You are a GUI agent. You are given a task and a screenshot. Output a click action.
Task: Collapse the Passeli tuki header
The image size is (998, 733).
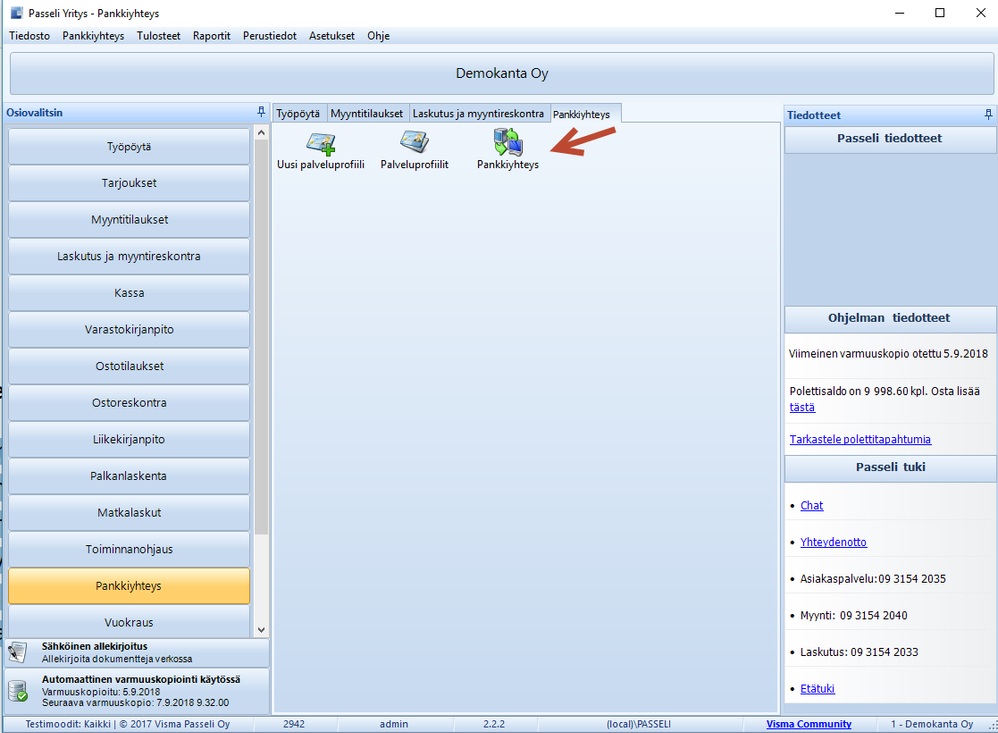click(890, 468)
